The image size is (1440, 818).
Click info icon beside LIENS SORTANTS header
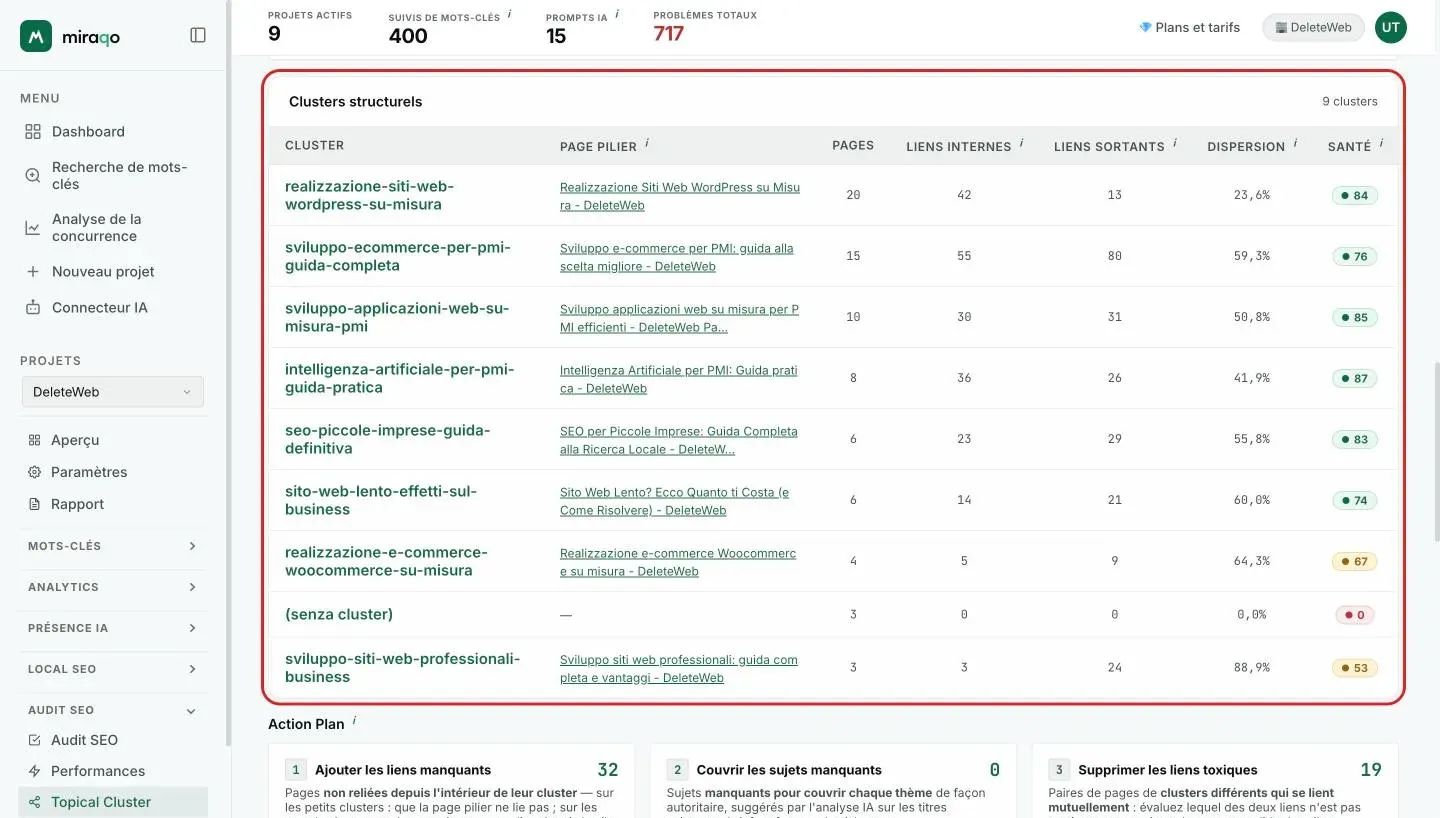1174,143
